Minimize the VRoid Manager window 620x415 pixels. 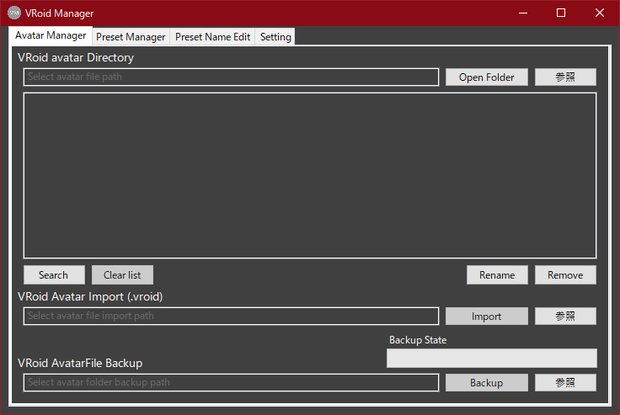(523, 13)
